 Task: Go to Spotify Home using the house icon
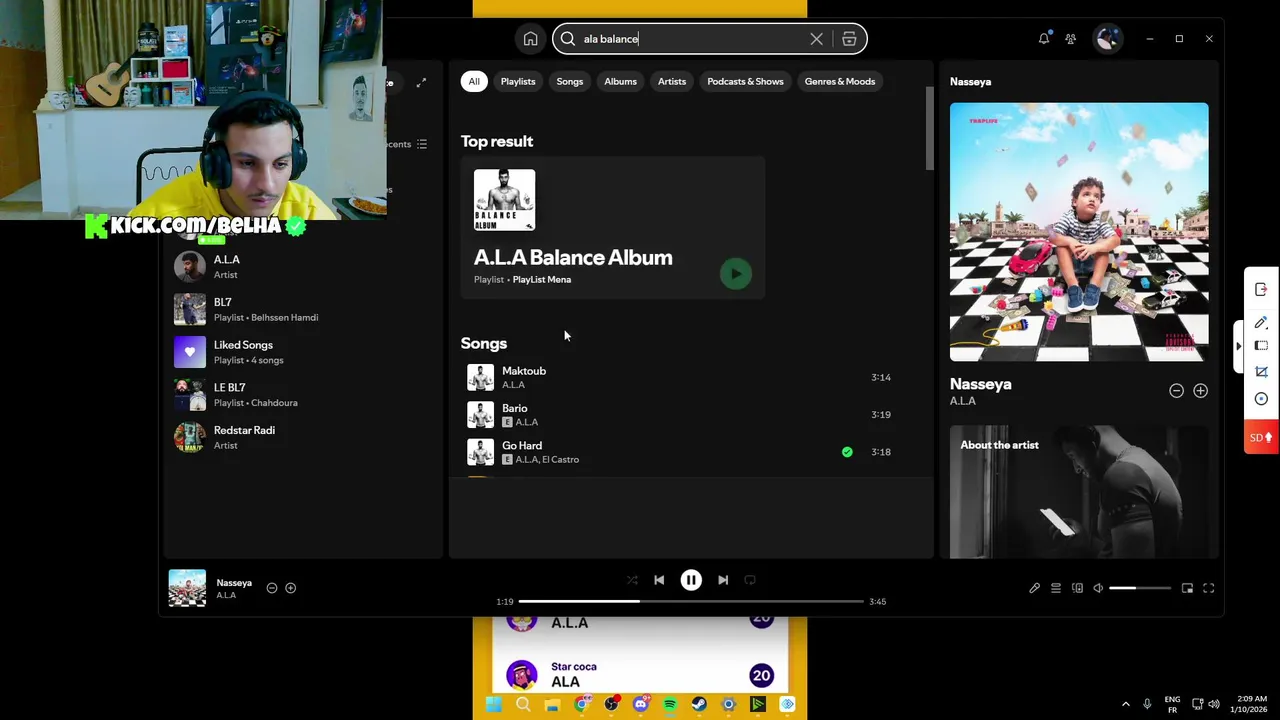pos(530,39)
